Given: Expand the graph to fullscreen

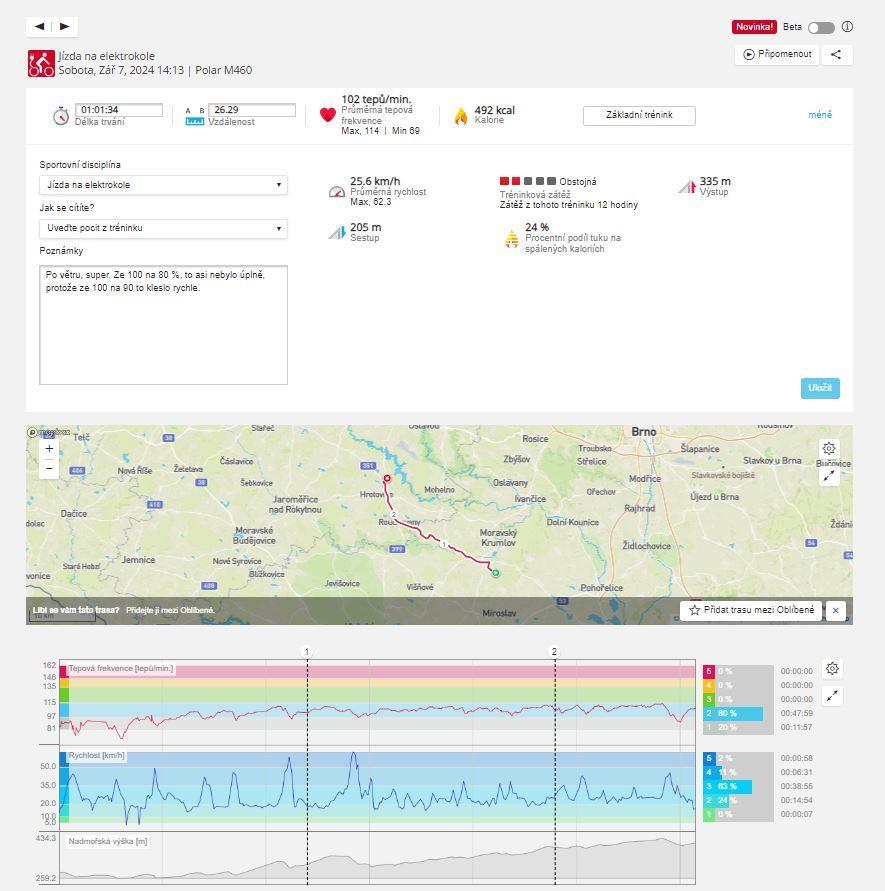Looking at the screenshot, I should [x=832, y=696].
